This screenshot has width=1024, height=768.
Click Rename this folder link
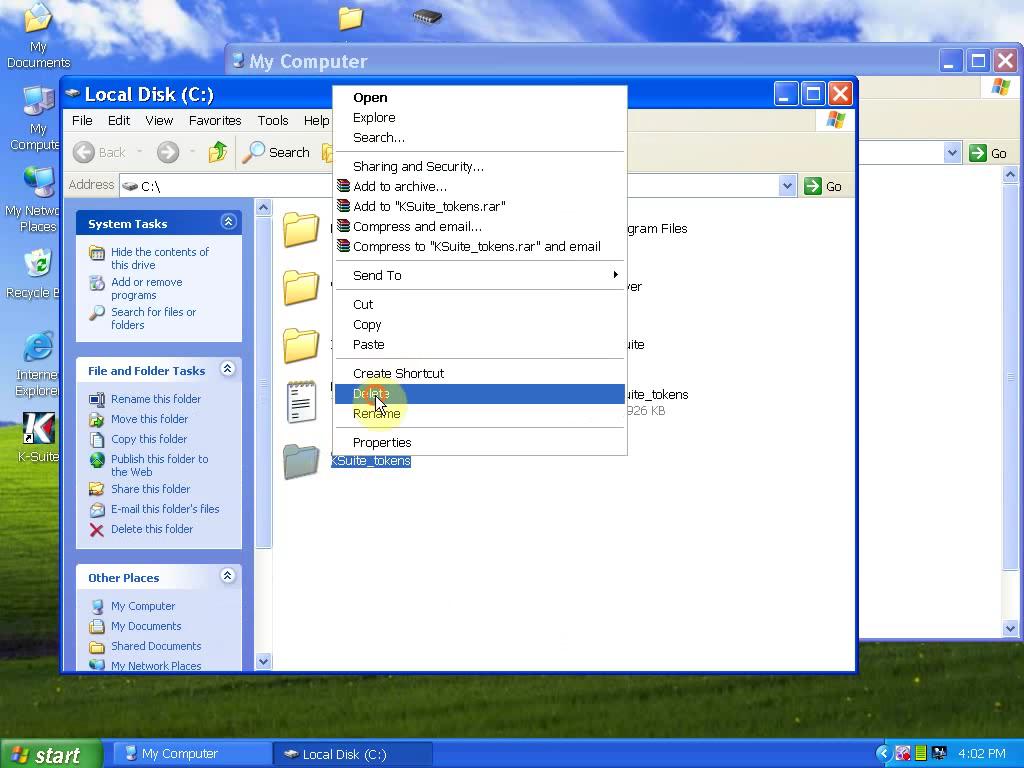[x=155, y=399]
